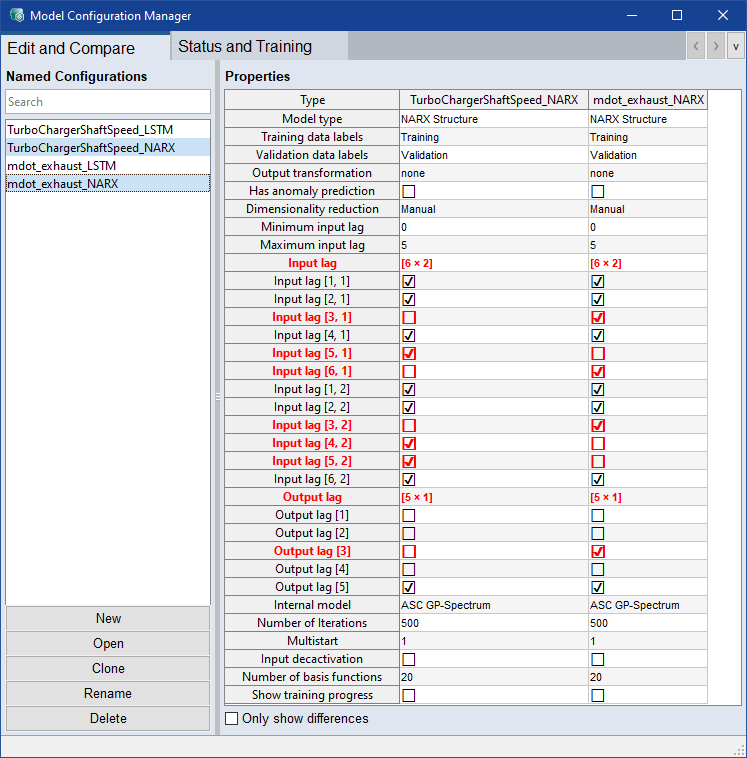
Task: Click the app icon in title bar
Action: [16, 16]
